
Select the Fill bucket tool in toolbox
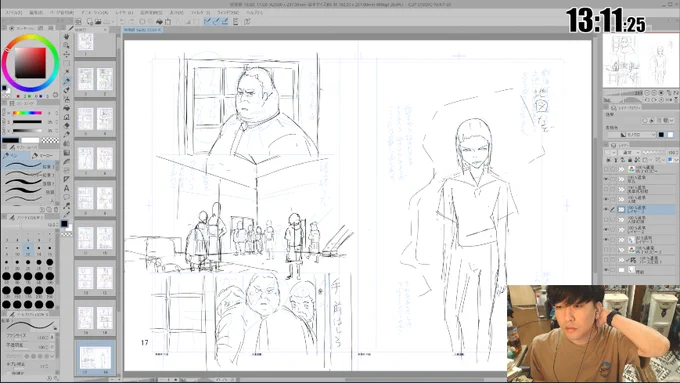pyautogui.click(x=66, y=108)
